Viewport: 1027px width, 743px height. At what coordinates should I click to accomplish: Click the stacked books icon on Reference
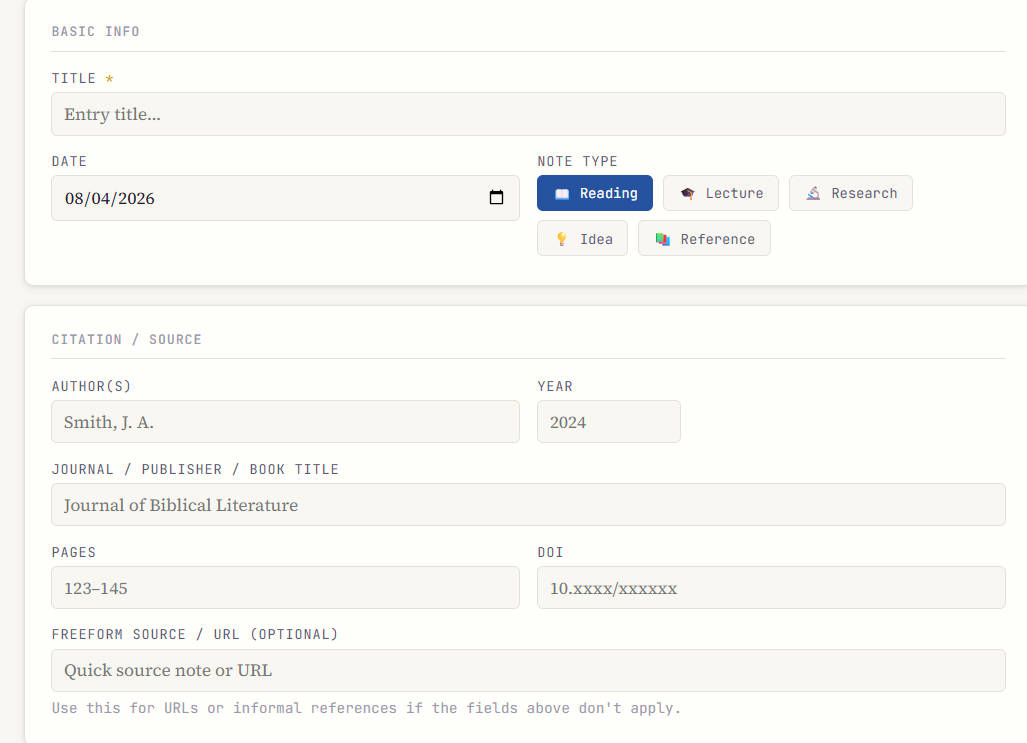click(x=662, y=240)
